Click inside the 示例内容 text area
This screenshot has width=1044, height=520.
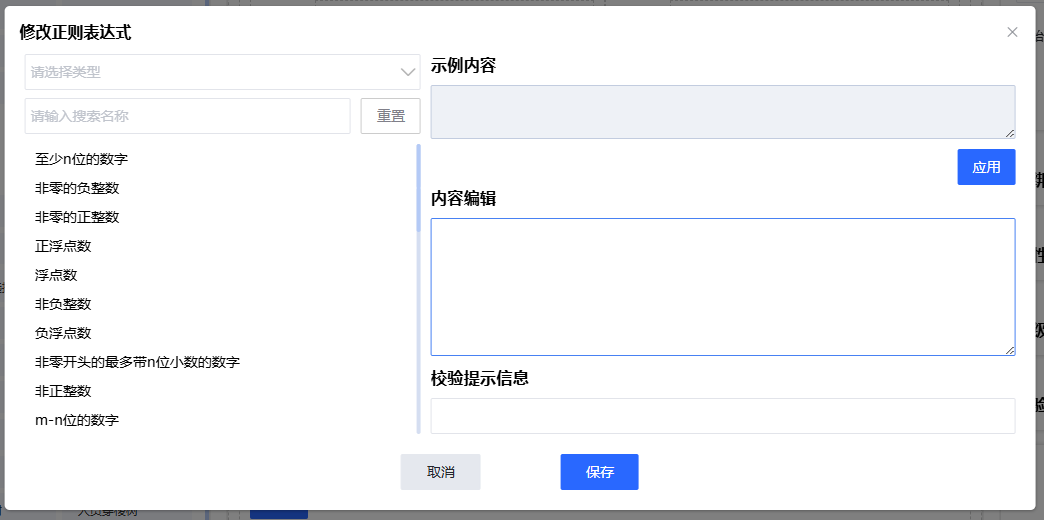pyautogui.click(x=722, y=111)
